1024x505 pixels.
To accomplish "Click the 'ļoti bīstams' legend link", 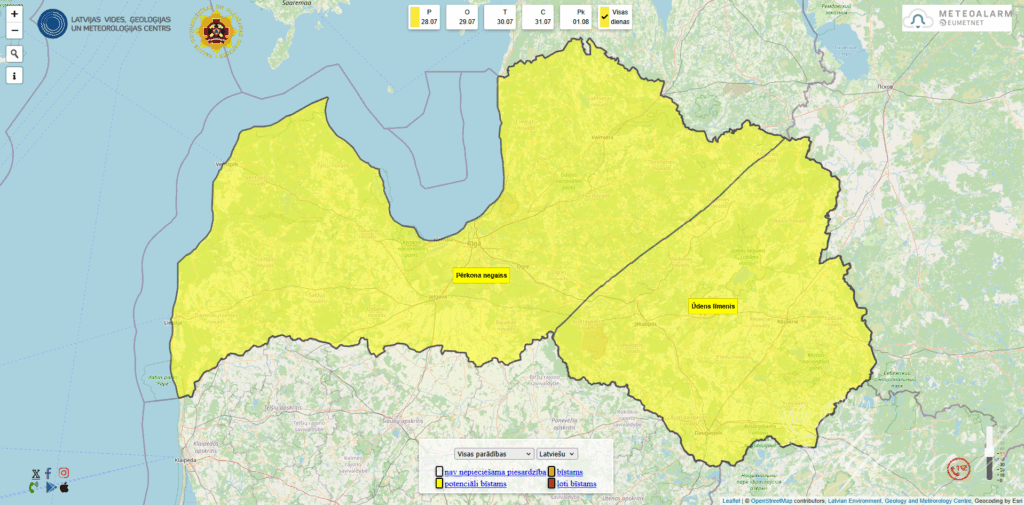I will click(x=576, y=484).
